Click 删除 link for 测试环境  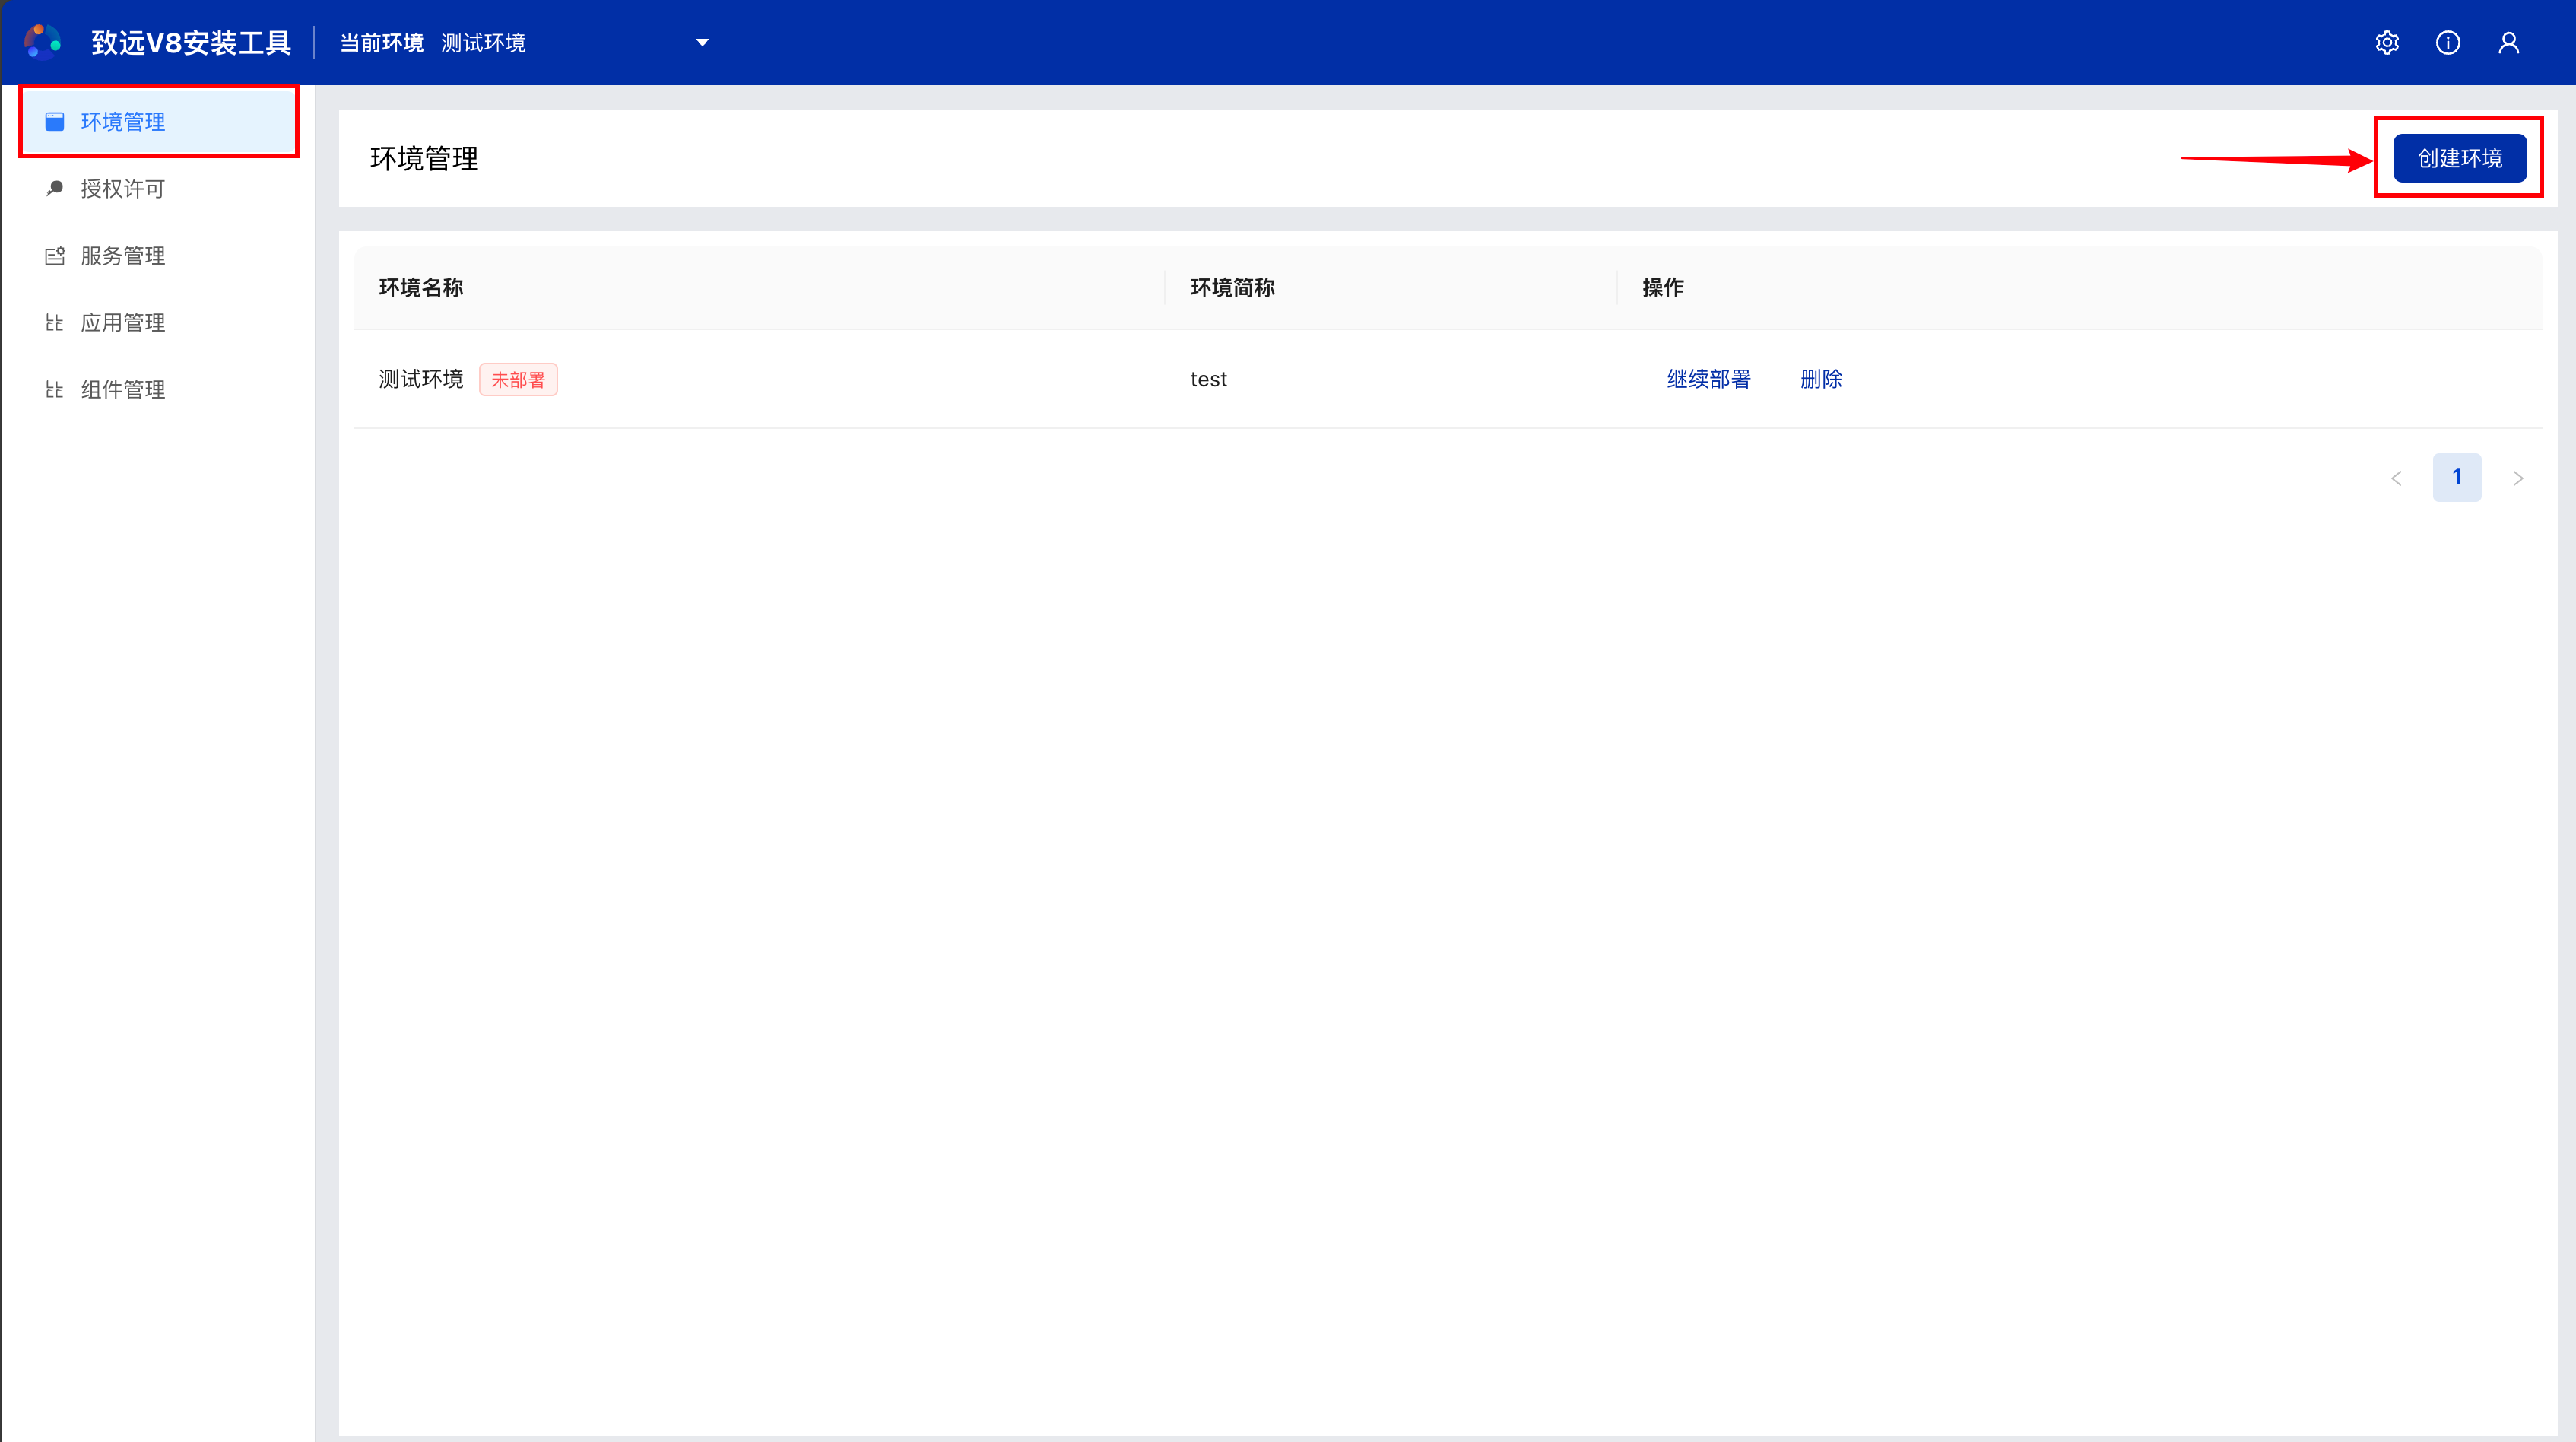point(1821,379)
